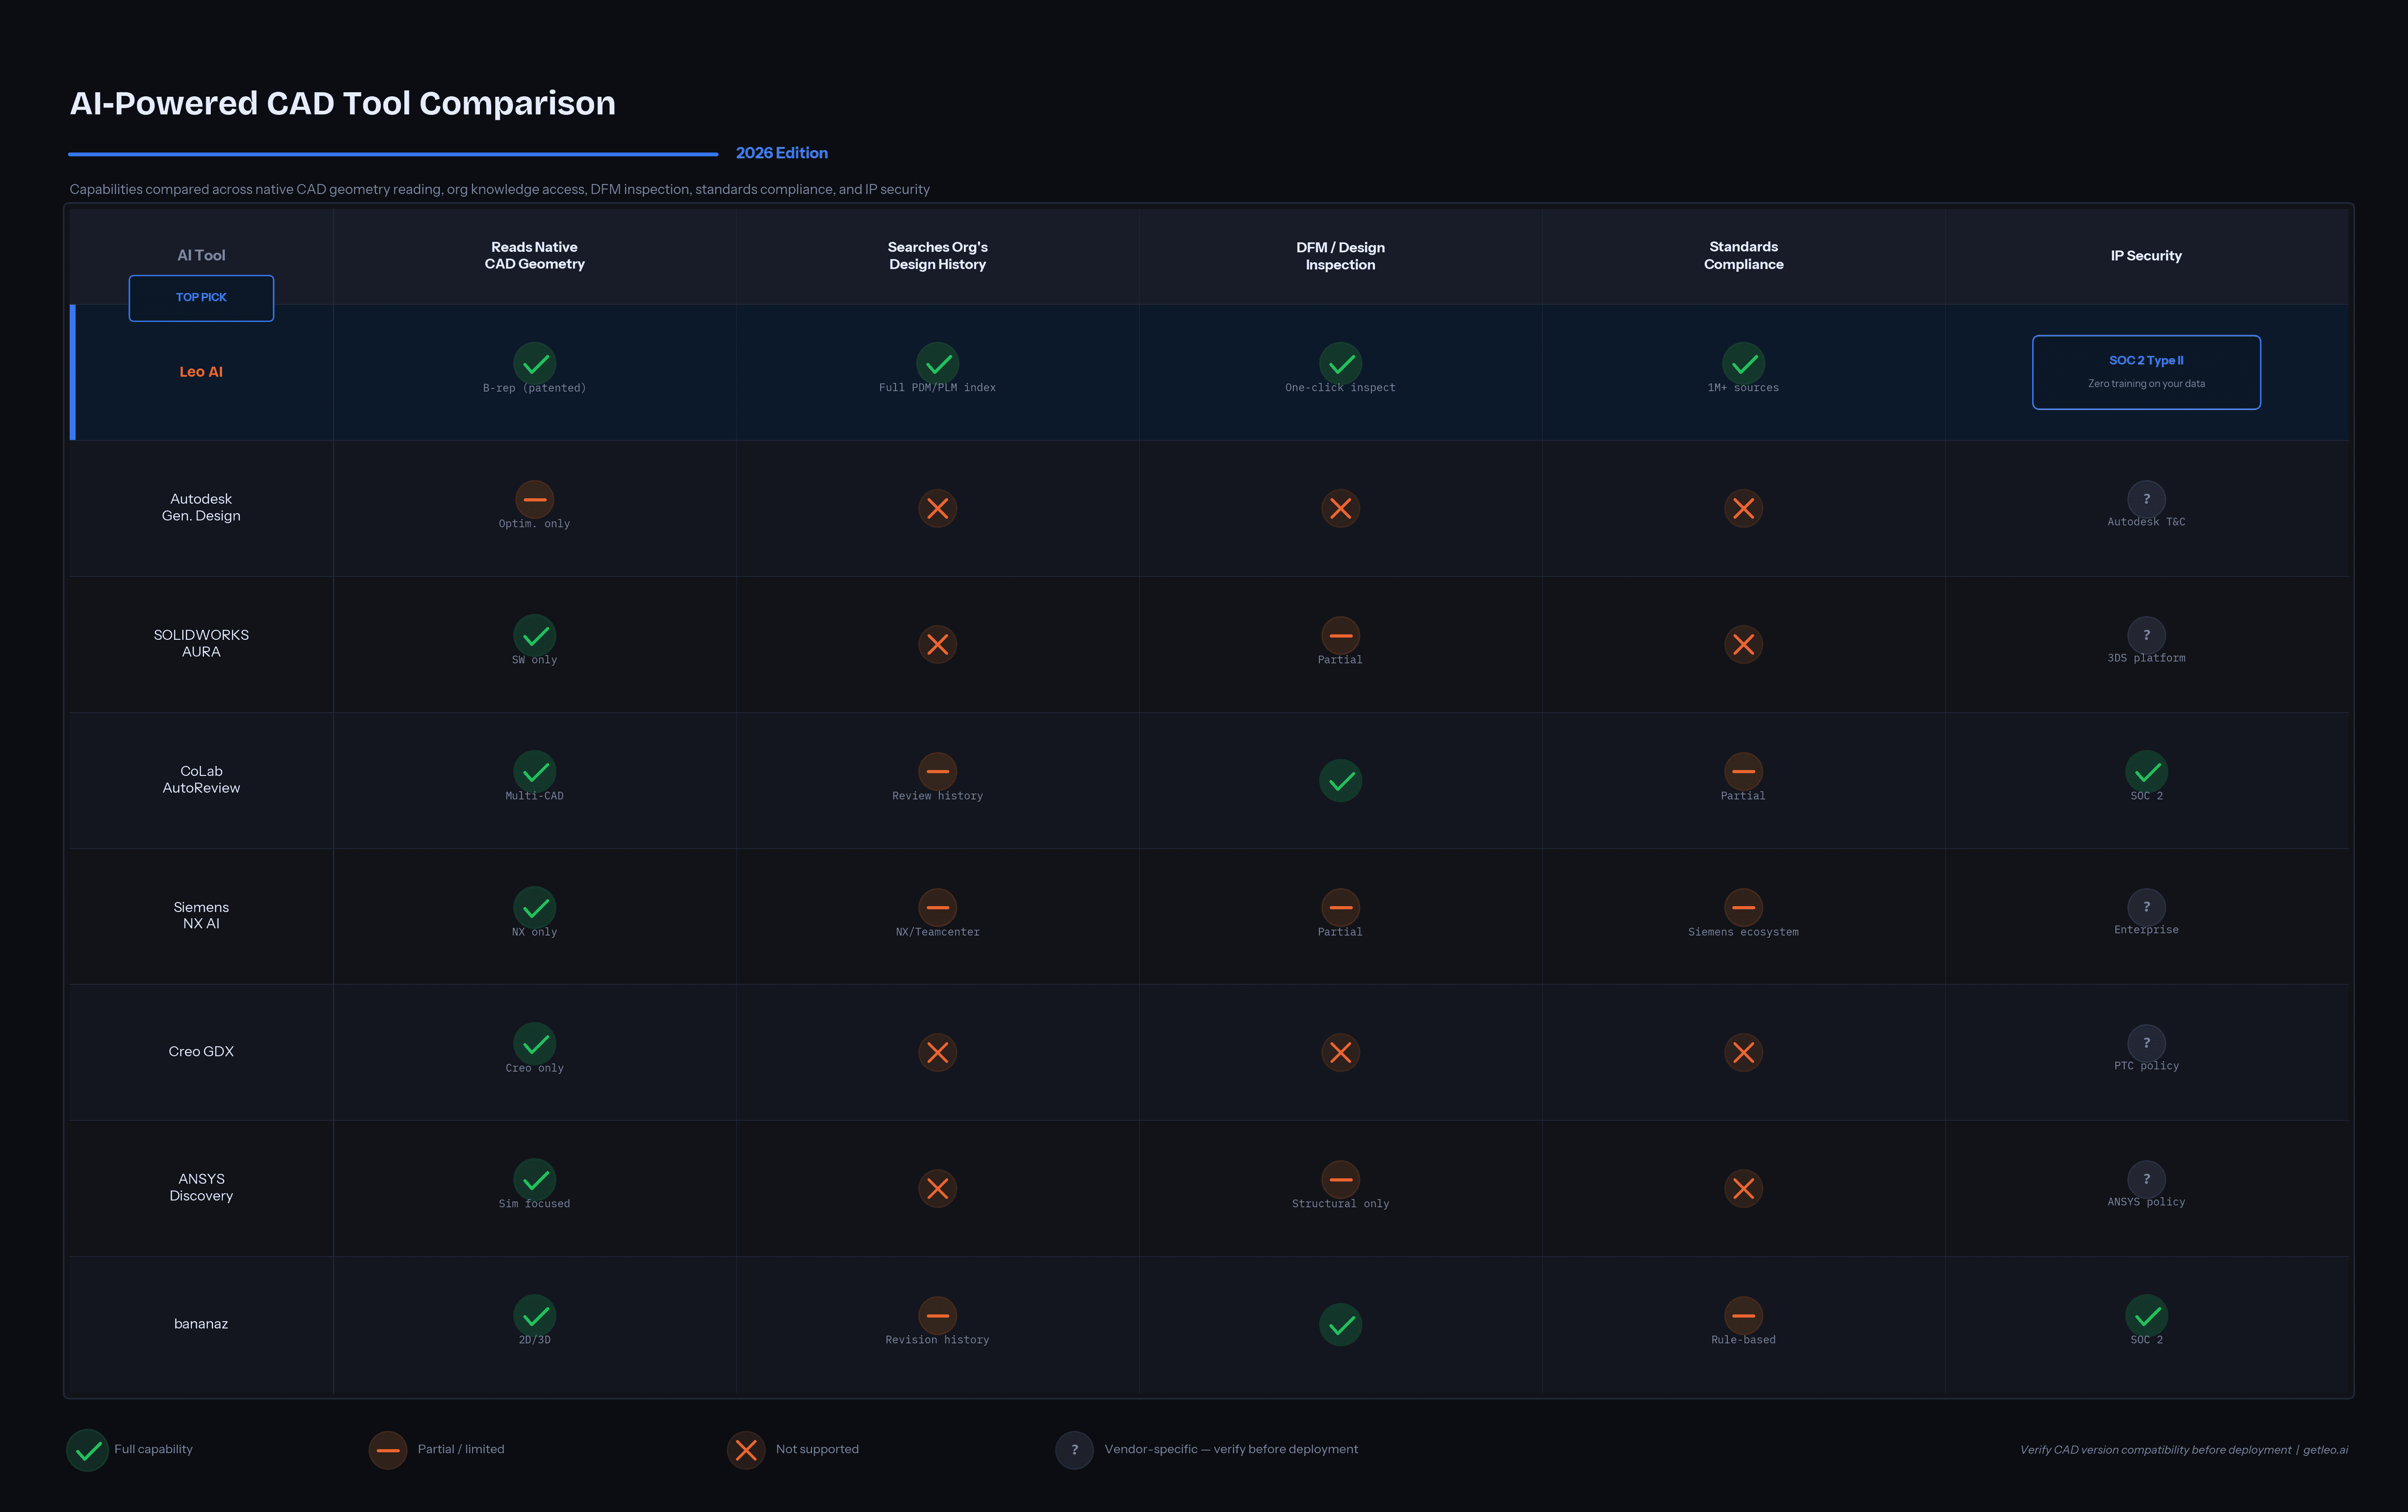Click the 2026 Edition label
The width and height of the screenshot is (2408, 1512).
pyautogui.click(x=782, y=153)
